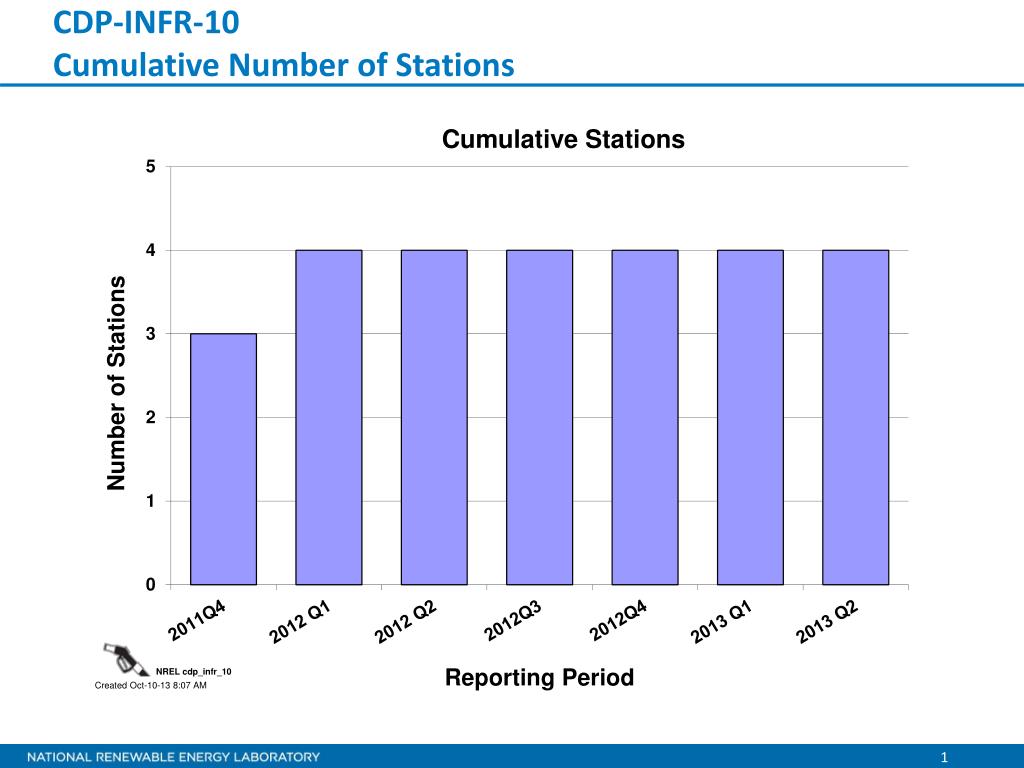
Task: Click the y-axis value '2'
Action: point(151,417)
